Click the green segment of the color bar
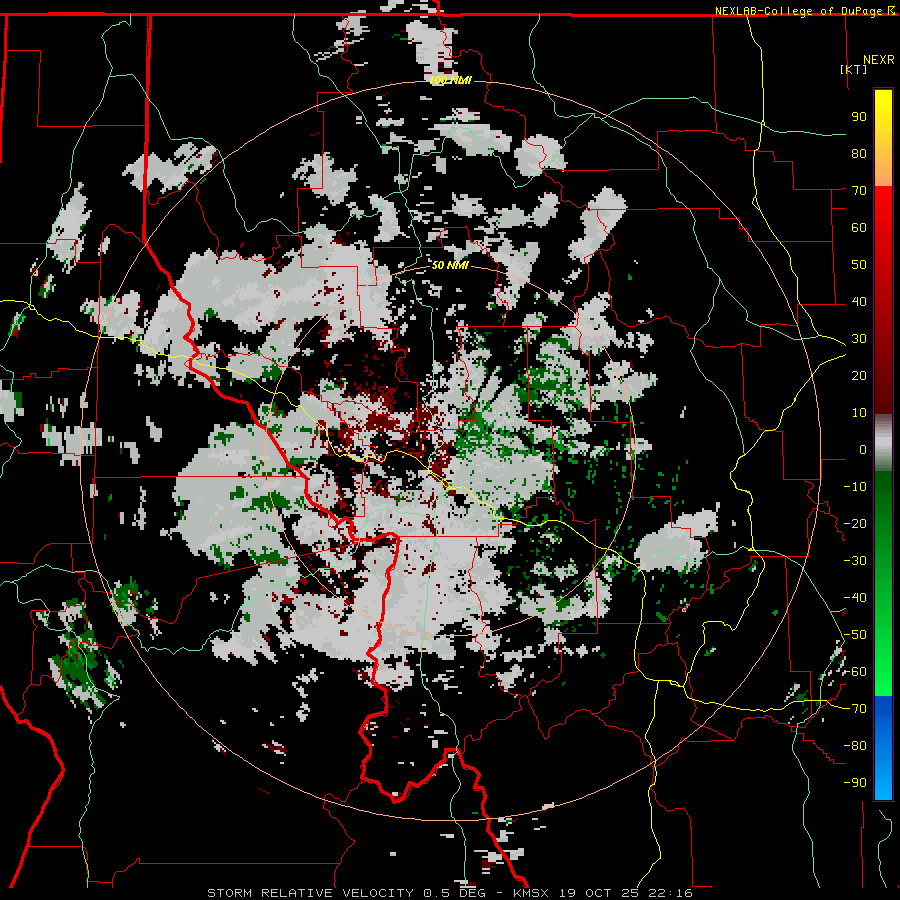 (x=883, y=583)
